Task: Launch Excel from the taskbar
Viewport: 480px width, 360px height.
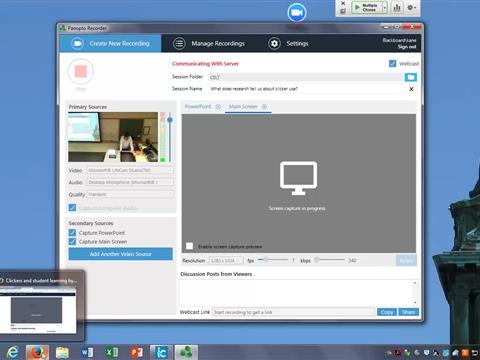Action: click(112, 352)
